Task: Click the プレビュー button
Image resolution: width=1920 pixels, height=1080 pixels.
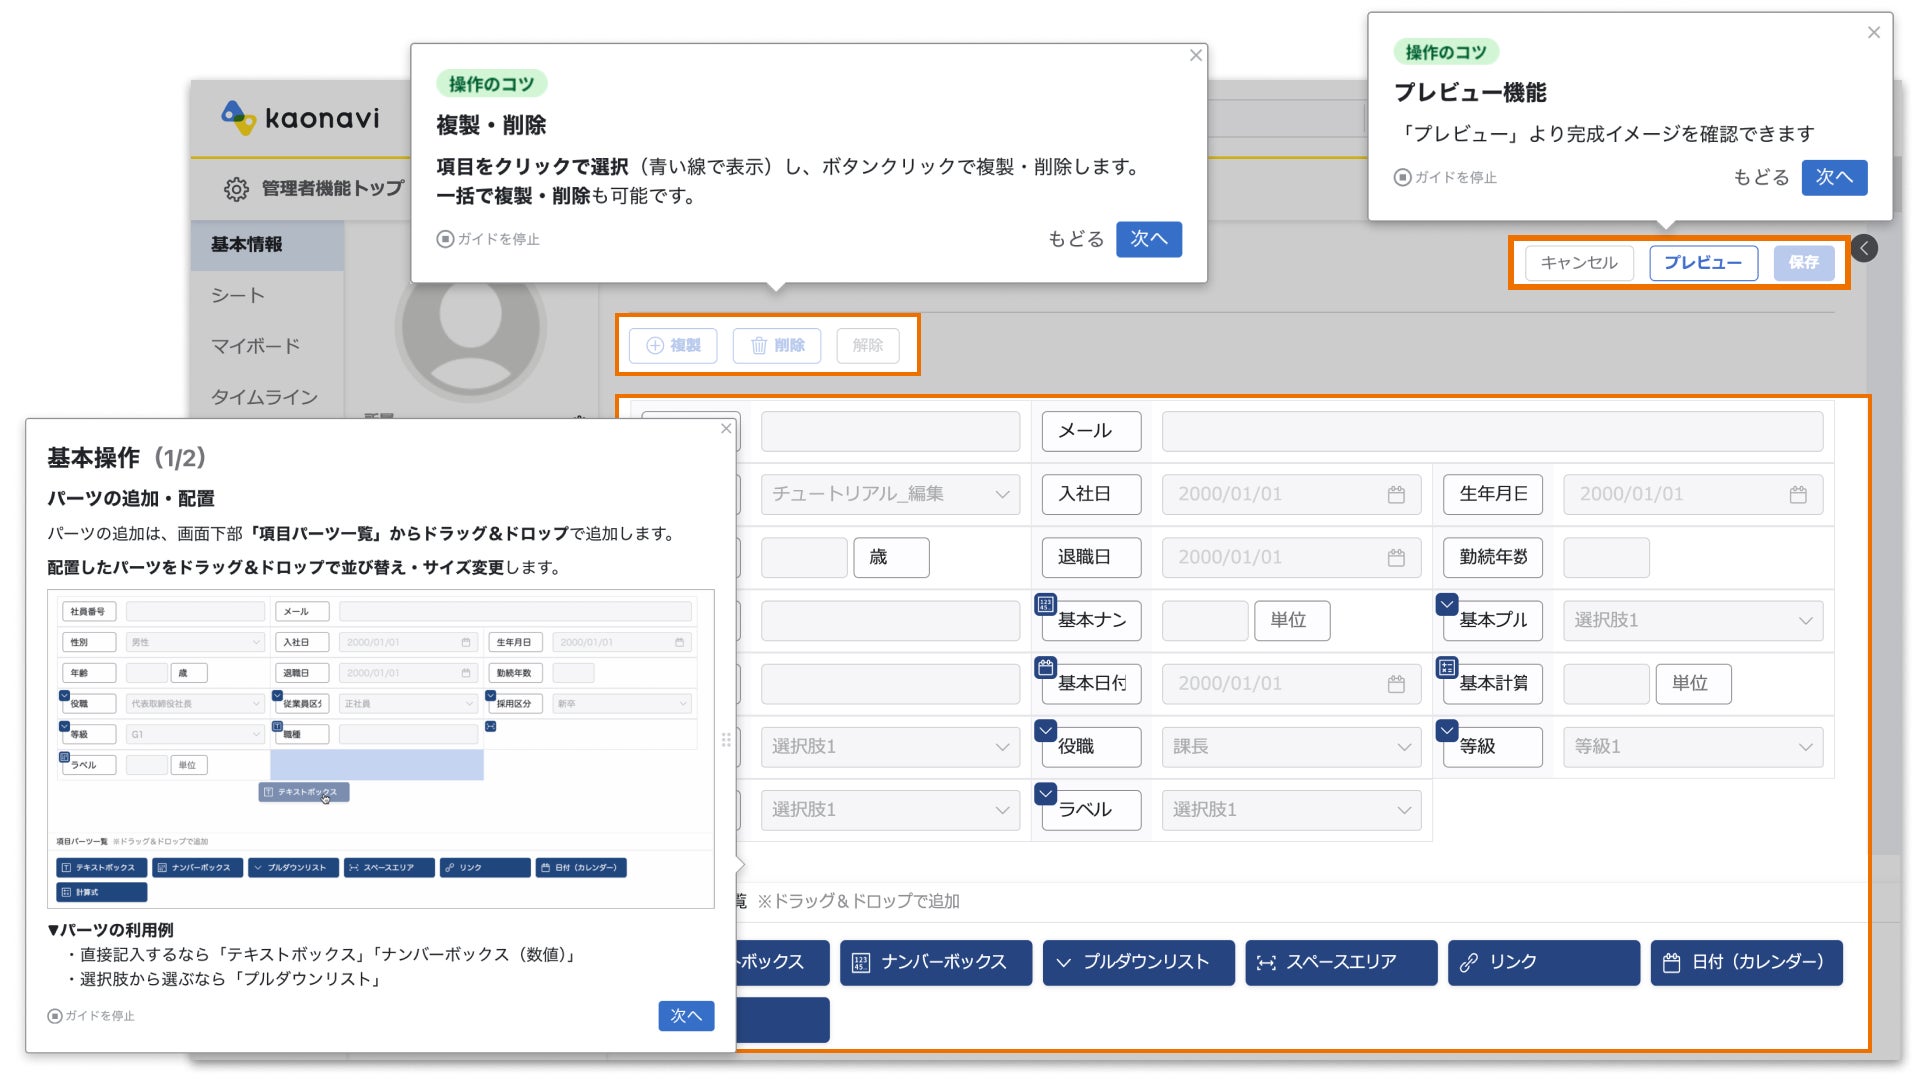Action: (x=1702, y=262)
